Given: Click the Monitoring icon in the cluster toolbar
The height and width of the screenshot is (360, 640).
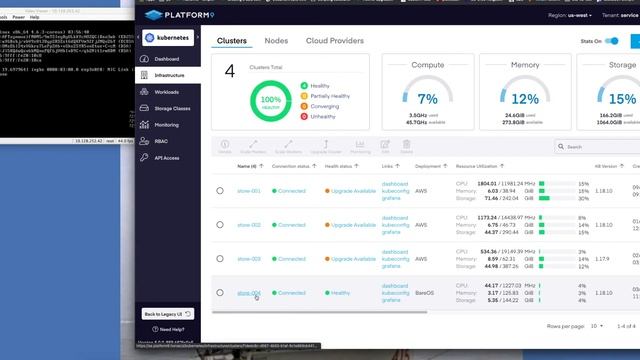Looking at the screenshot, I should [360, 147].
